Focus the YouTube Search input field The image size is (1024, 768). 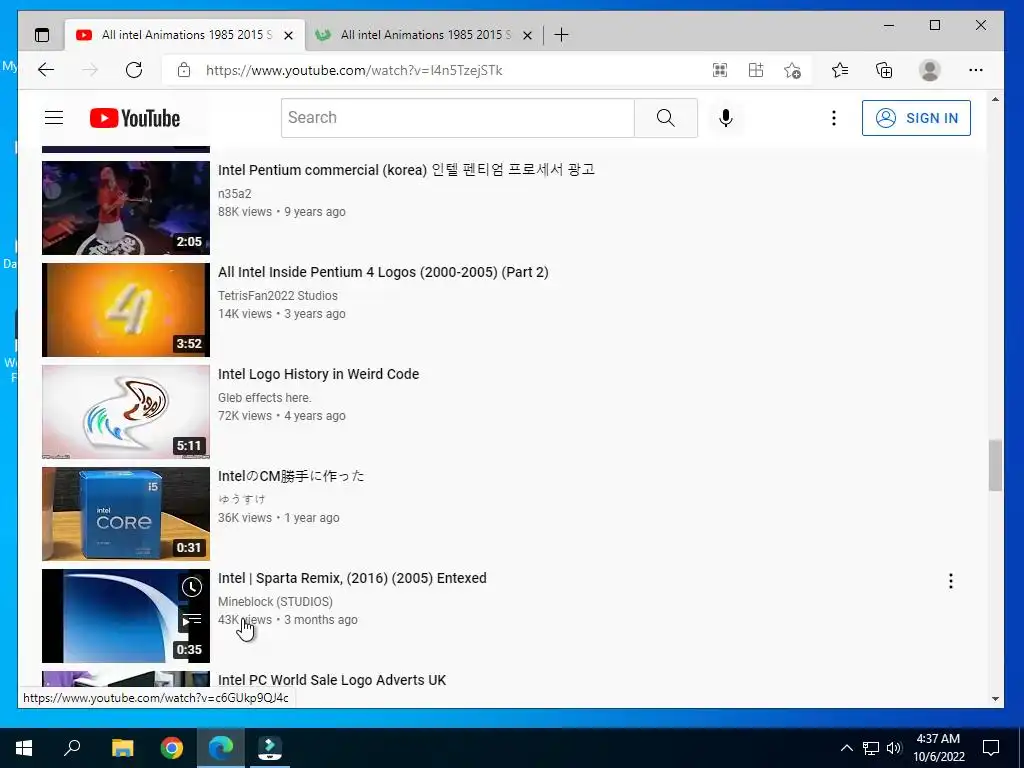coord(458,118)
